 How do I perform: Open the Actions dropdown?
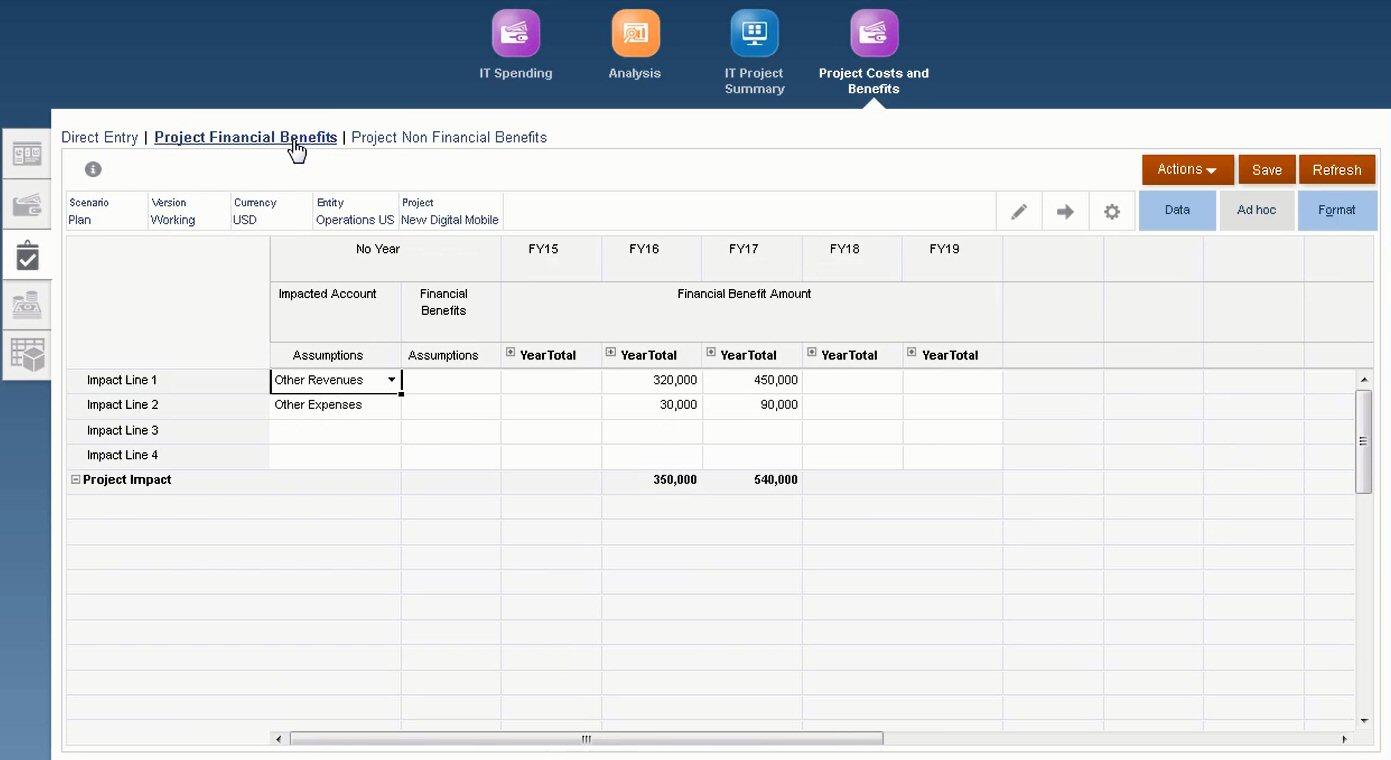click(x=1186, y=169)
